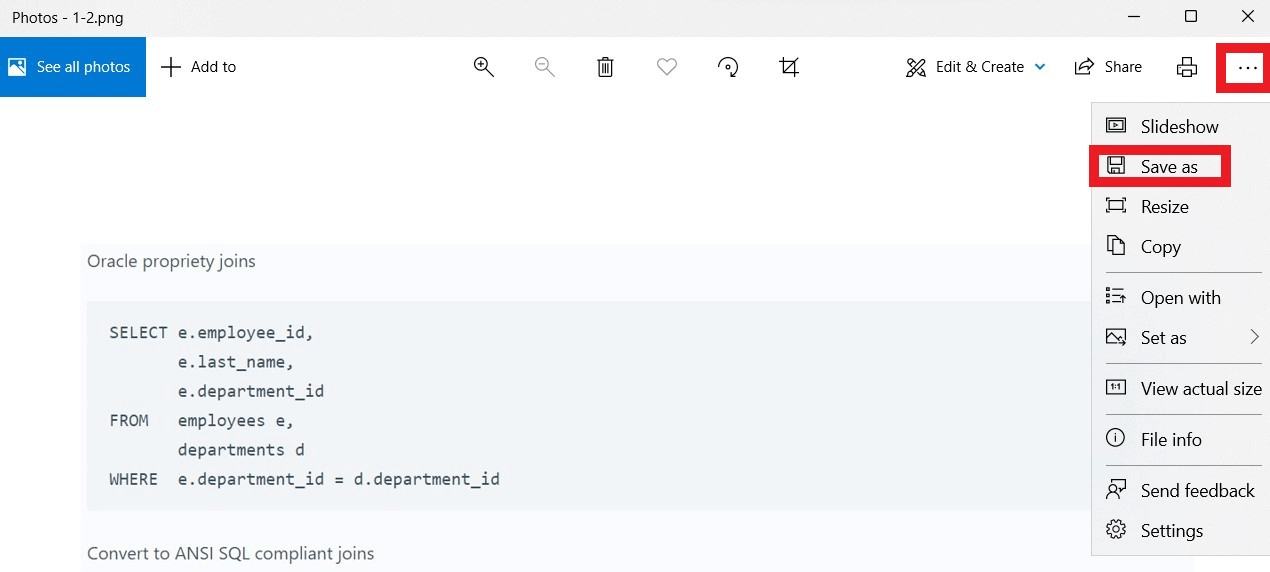Expand the Set as submenu arrow
1270x572 pixels.
(1254, 338)
